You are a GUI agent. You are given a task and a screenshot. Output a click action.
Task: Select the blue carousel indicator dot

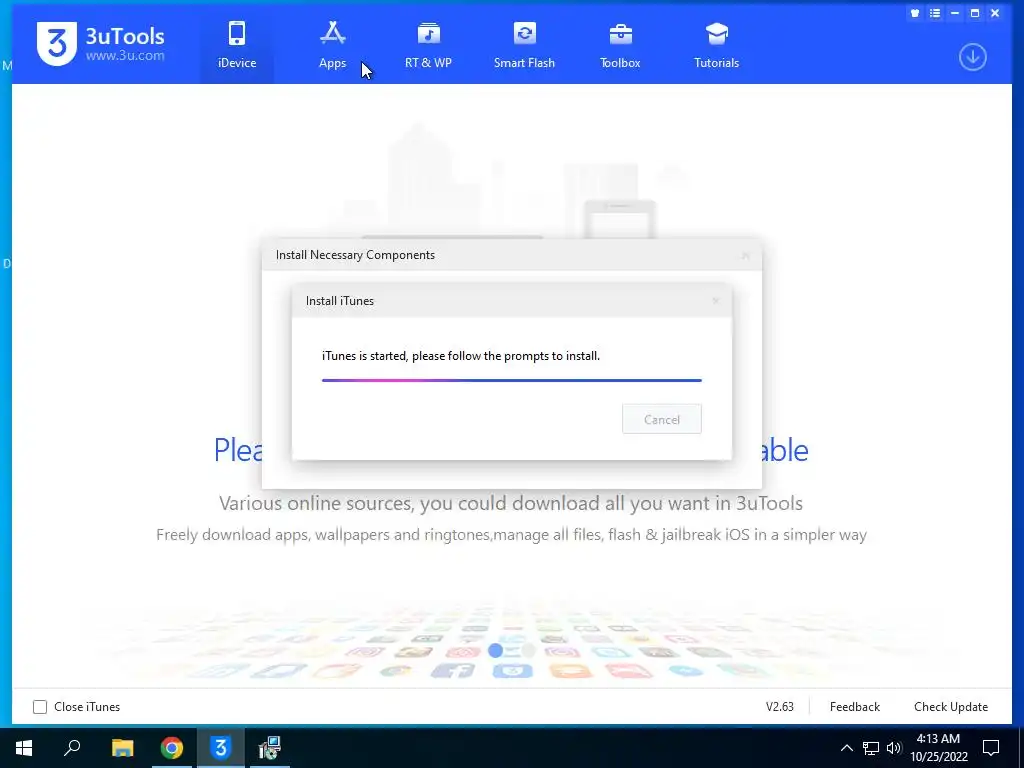click(x=496, y=650)
